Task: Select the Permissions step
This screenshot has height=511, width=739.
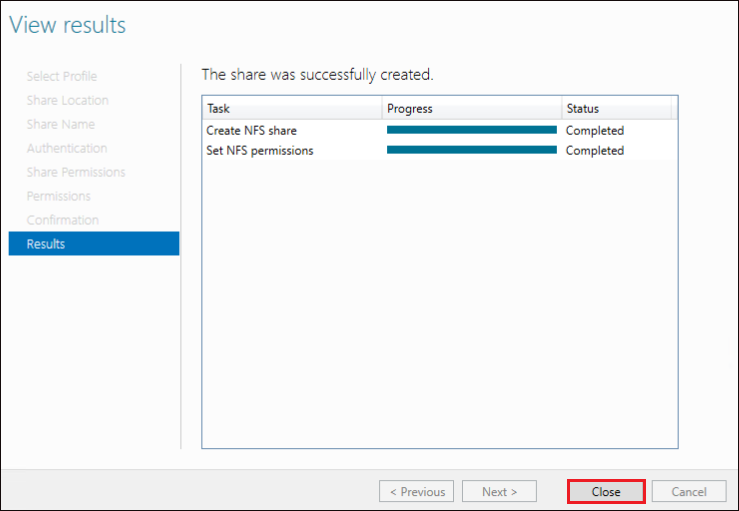Action: click(58, 196)
